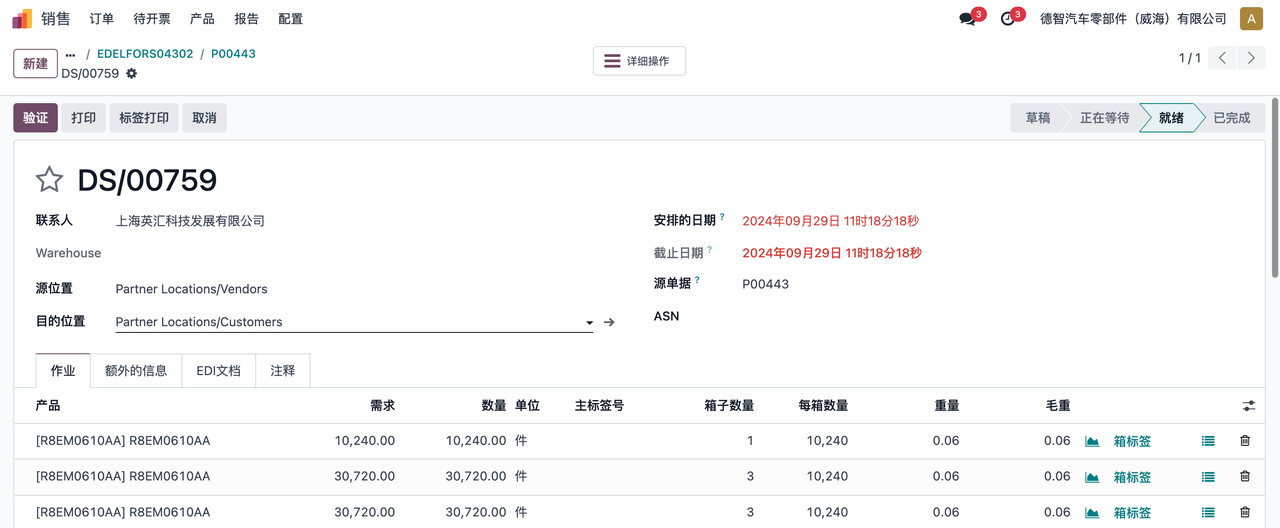
Task: Expand the 目的位置 dropdown arrow
Action: pyautogui.click(x=589, y=323)
